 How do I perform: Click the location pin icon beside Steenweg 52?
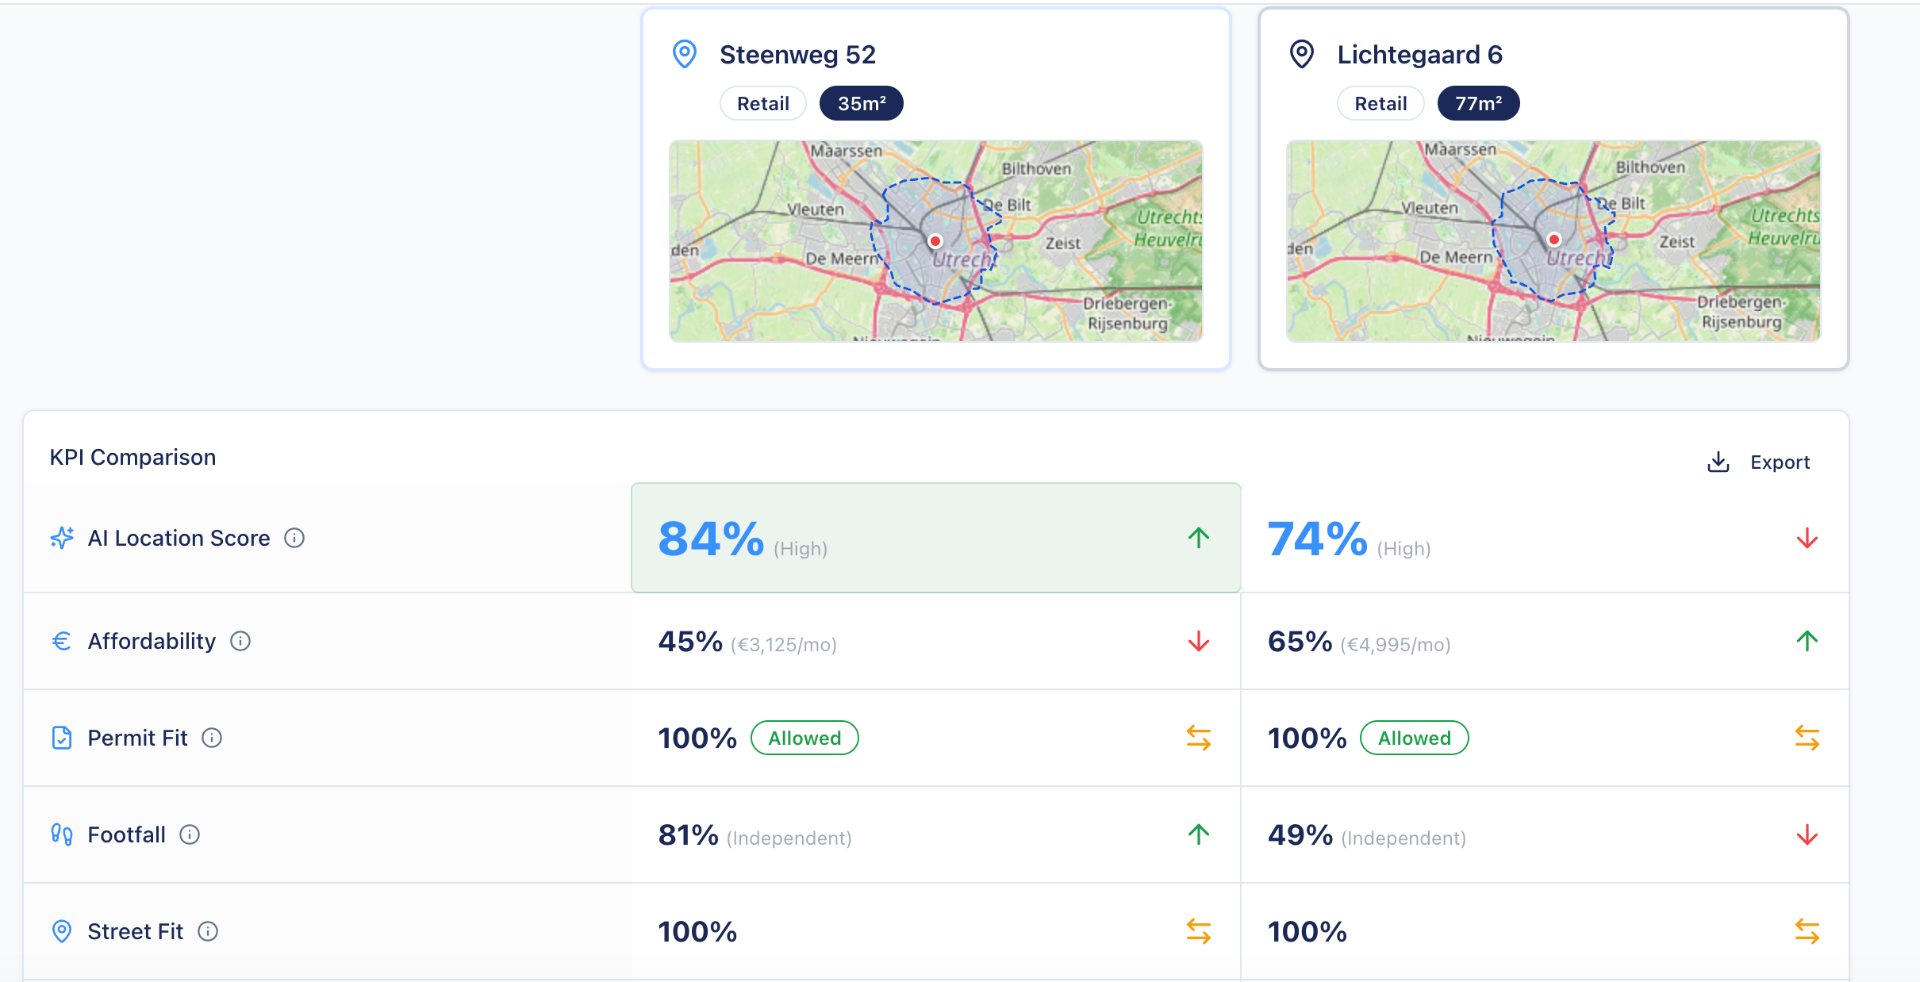tap(685, 54)
